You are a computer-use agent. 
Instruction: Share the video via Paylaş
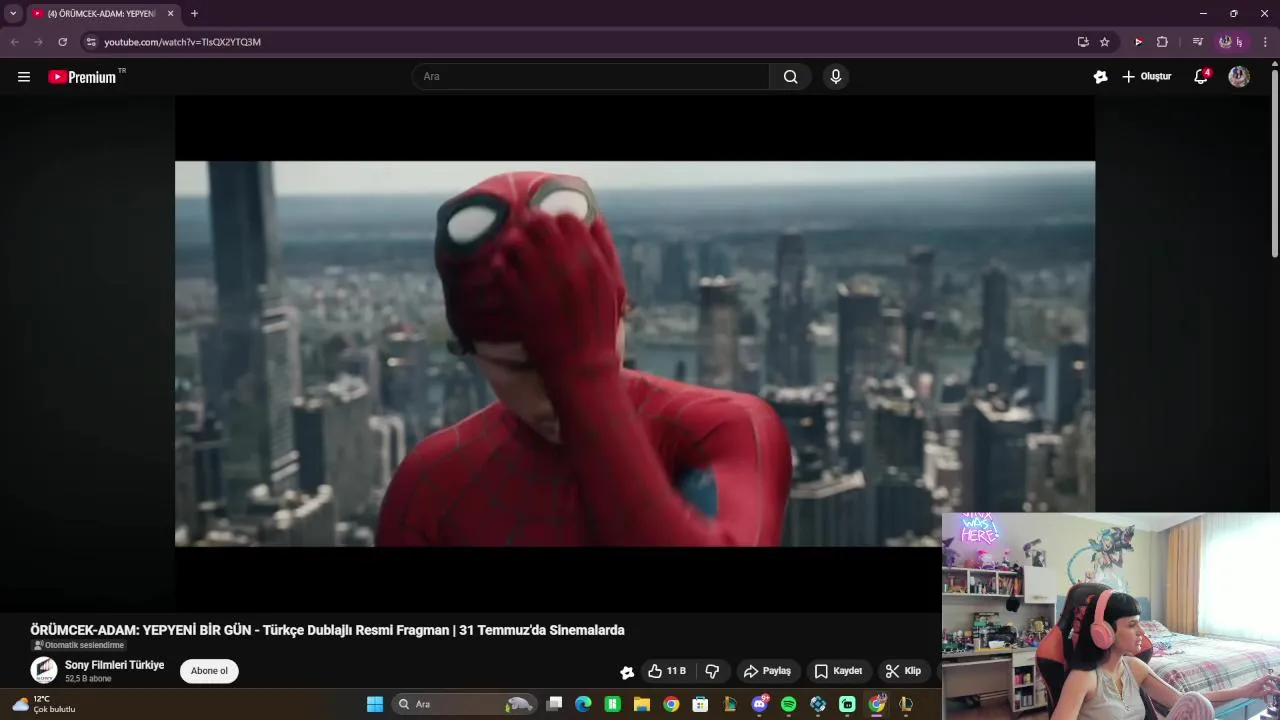click(767, 671)
